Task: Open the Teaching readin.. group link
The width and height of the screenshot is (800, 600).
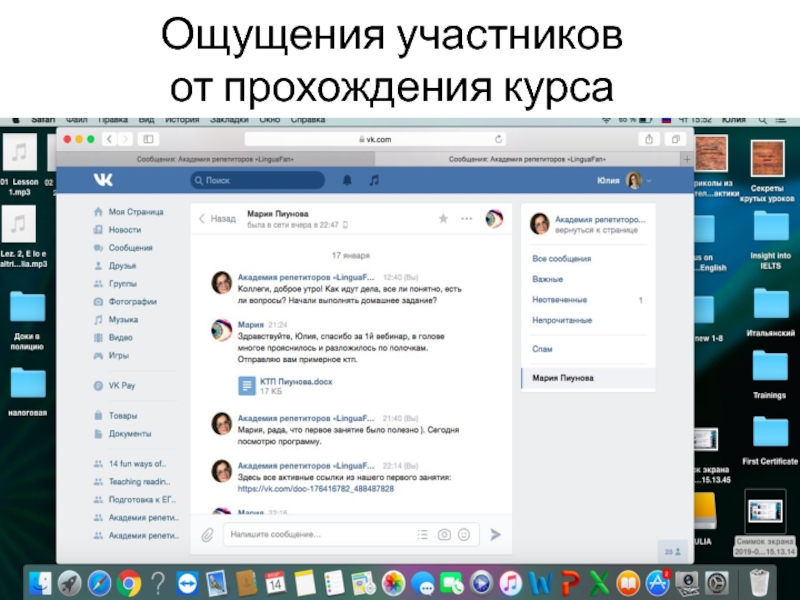Action: point(132,482)
